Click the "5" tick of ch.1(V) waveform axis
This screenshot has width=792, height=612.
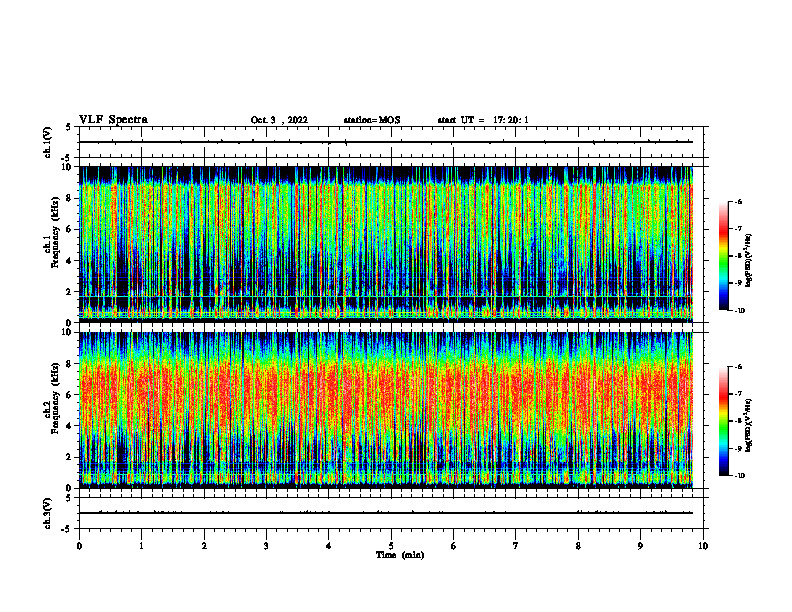[70, 127]
